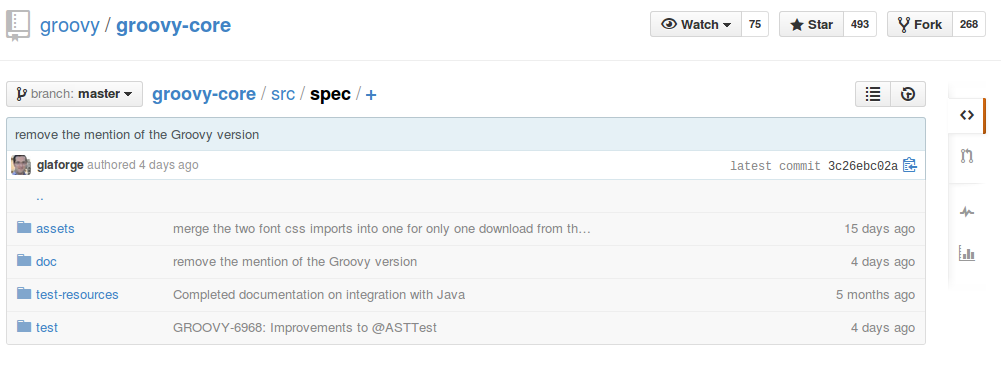Open 'Completed documentation on integration with Java' commit
The image size is (1001, 369).
pos(319,295)
